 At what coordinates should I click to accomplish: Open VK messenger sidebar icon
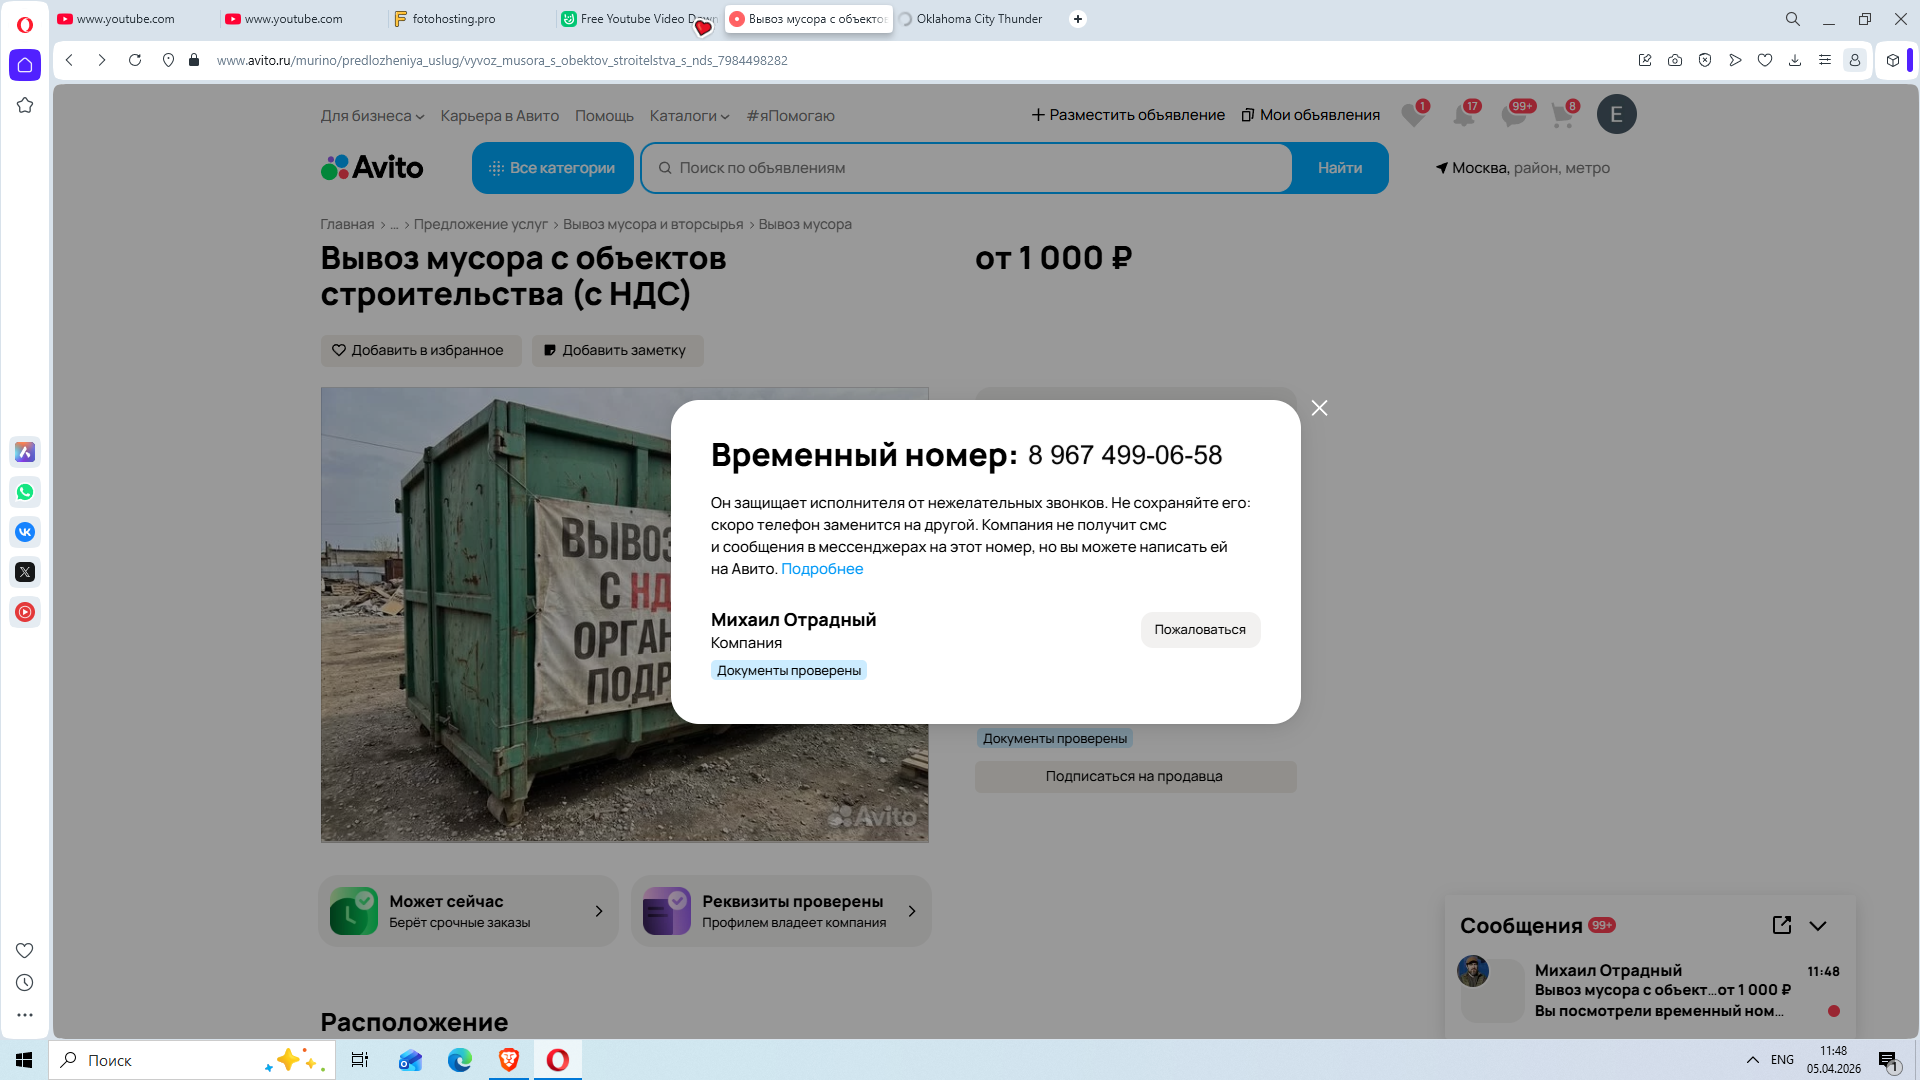coord(25,532)
